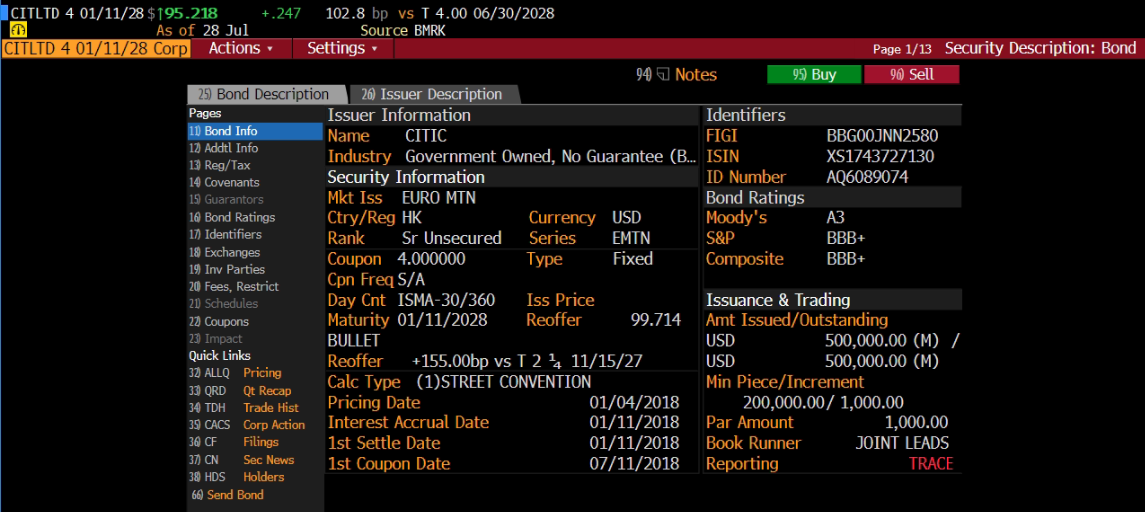1145x512 pixels.
Task: Click the Book Runner JOINT LEADS value
Action: click(x=902, y=443)
